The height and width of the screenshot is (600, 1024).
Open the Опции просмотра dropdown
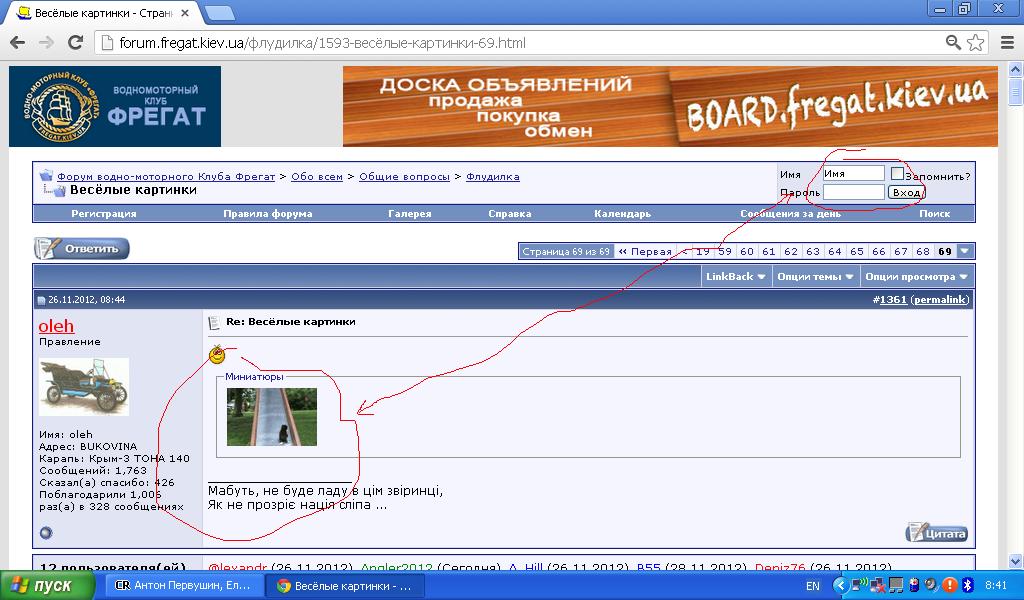[916, 276]
